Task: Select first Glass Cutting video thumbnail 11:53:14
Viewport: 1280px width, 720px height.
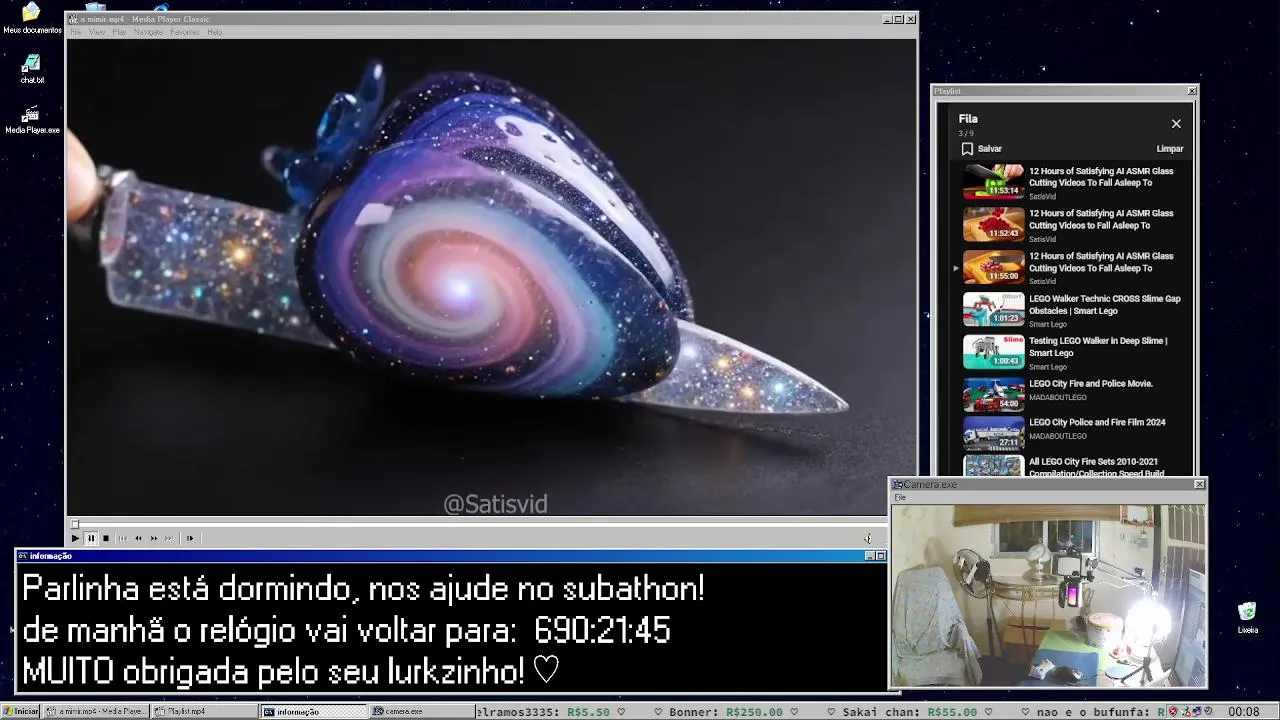Action: pos(993,182)
